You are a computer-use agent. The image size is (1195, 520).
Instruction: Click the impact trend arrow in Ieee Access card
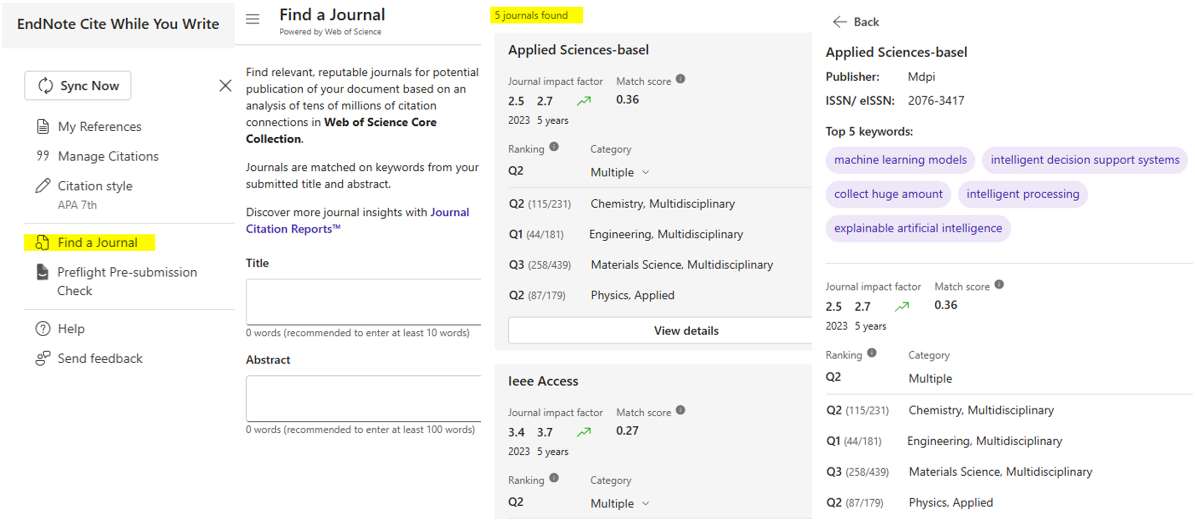click(585, 432)
